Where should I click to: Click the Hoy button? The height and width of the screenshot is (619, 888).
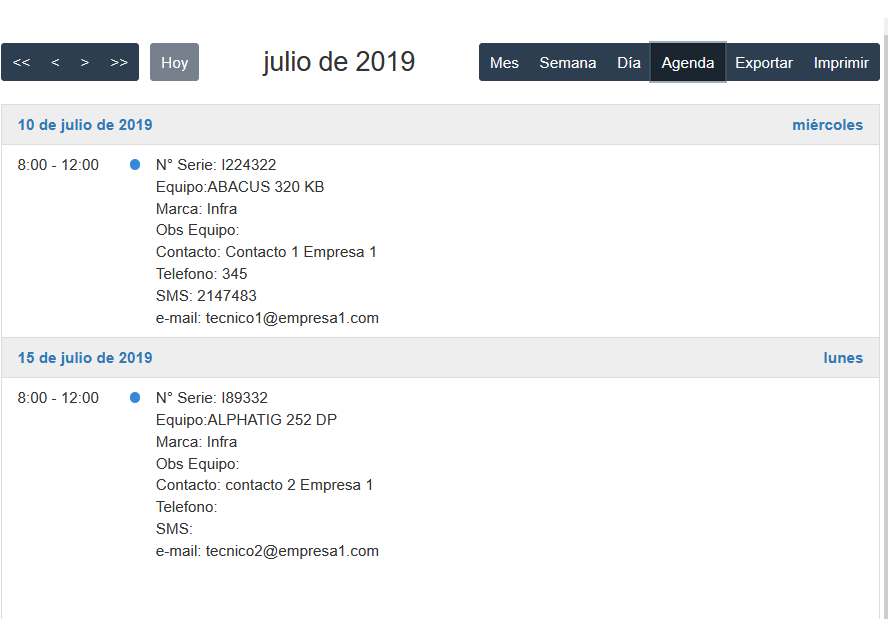tap(174, 62)
